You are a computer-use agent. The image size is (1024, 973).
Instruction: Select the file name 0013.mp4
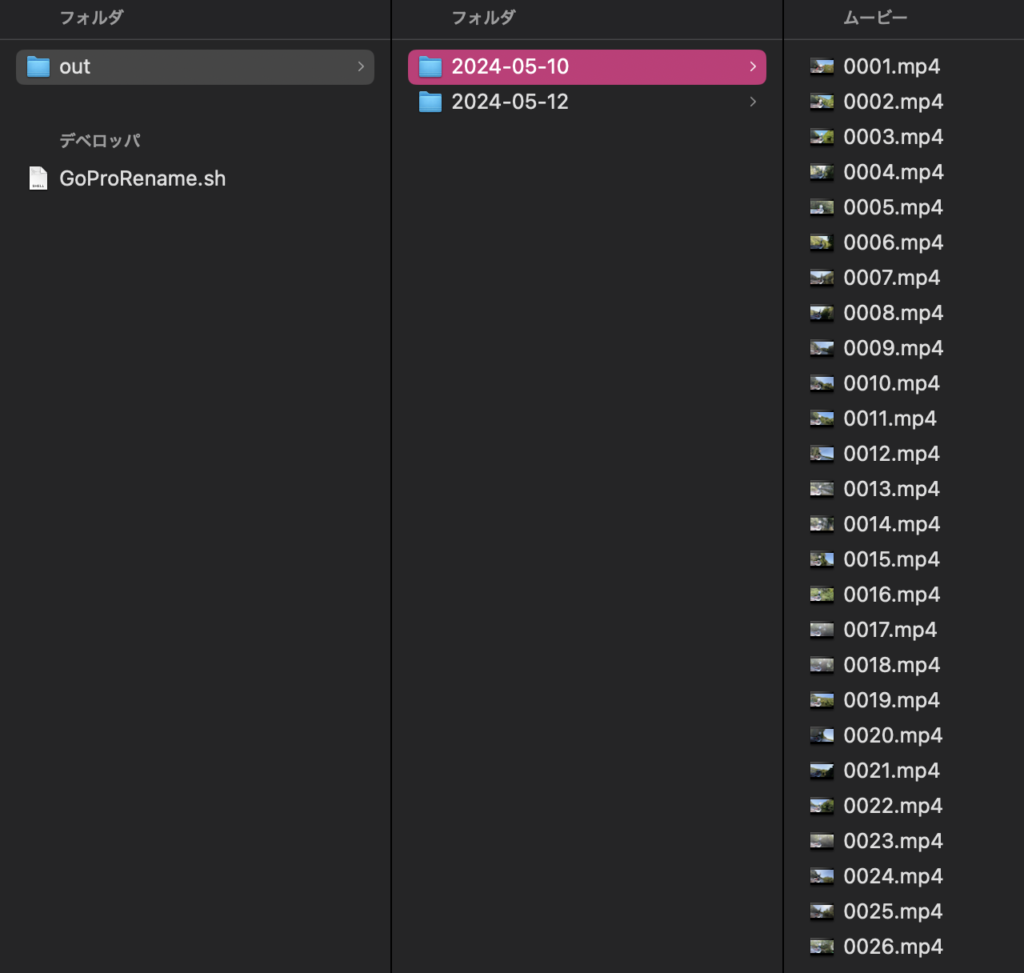pos(891,489)
